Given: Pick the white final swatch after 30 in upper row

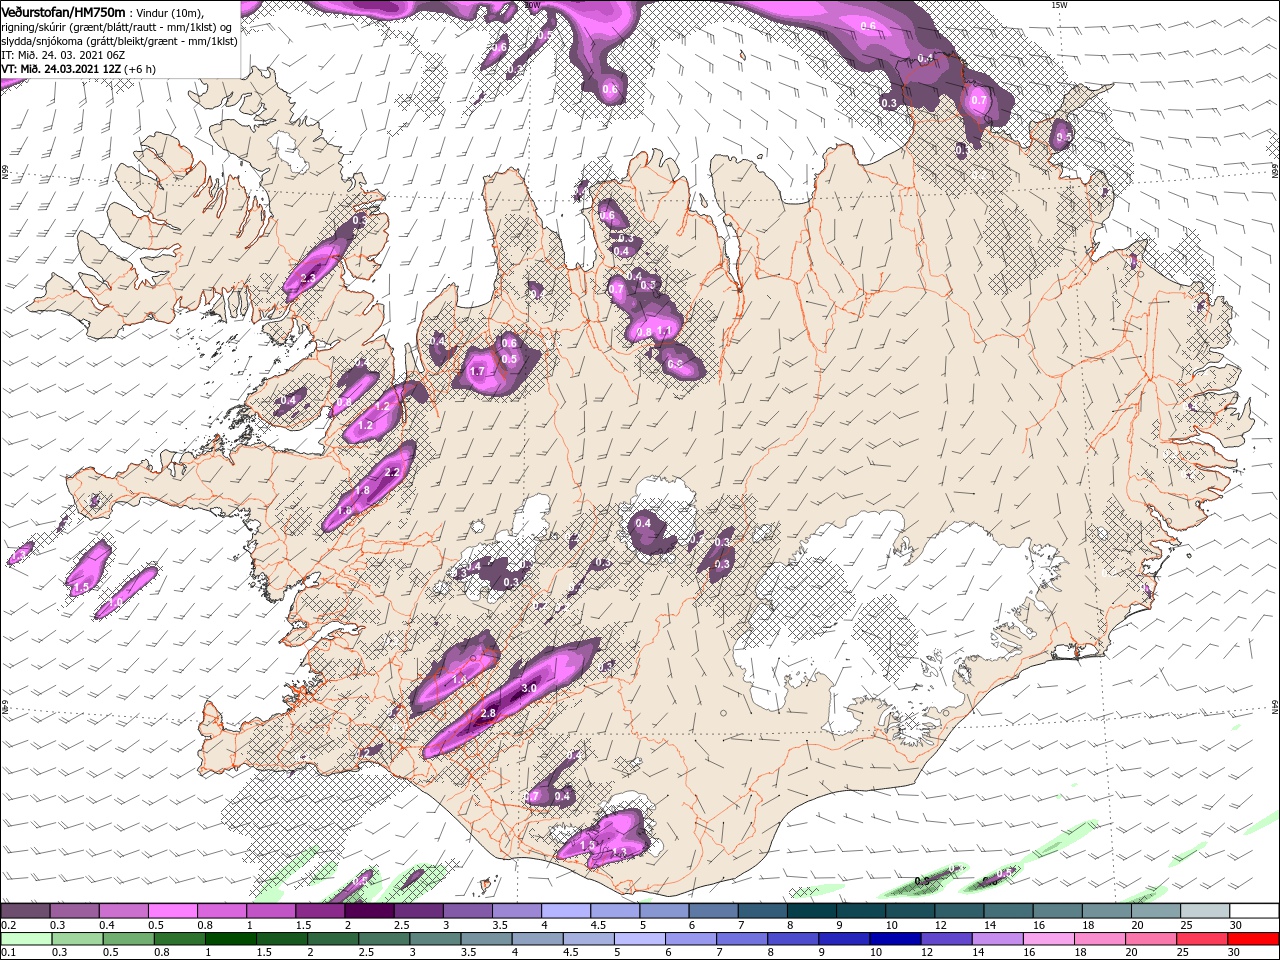Looking at the screenshot, I should [x=1255, y=911].
